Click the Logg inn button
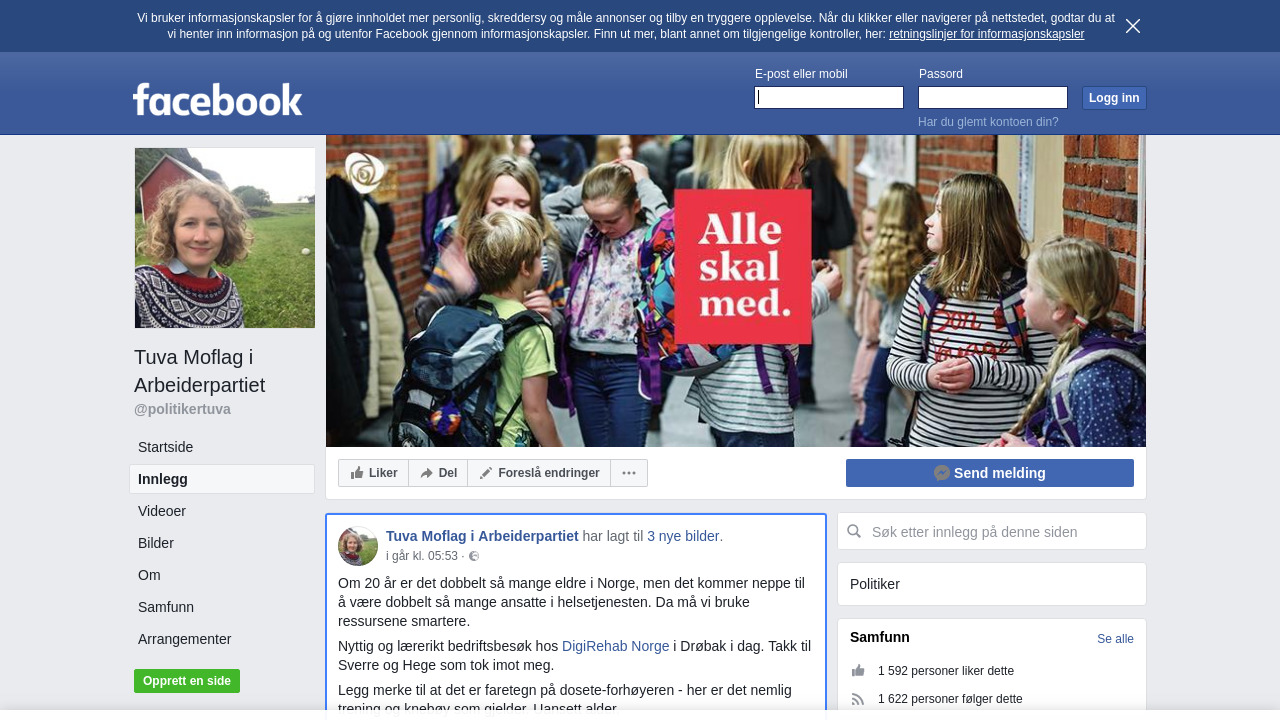Image resolution: width=1280 pixels, height=720 pixels. point(1114,98)
